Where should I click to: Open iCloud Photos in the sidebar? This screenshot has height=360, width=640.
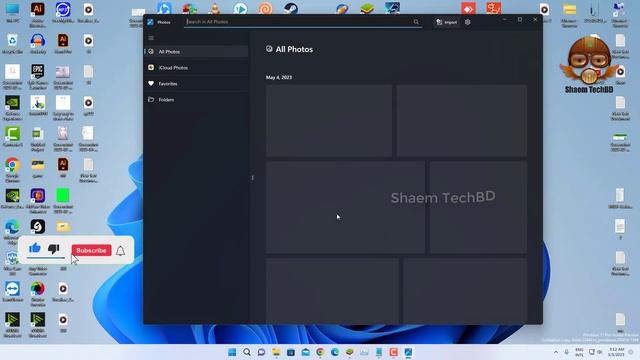click(196, 68)
